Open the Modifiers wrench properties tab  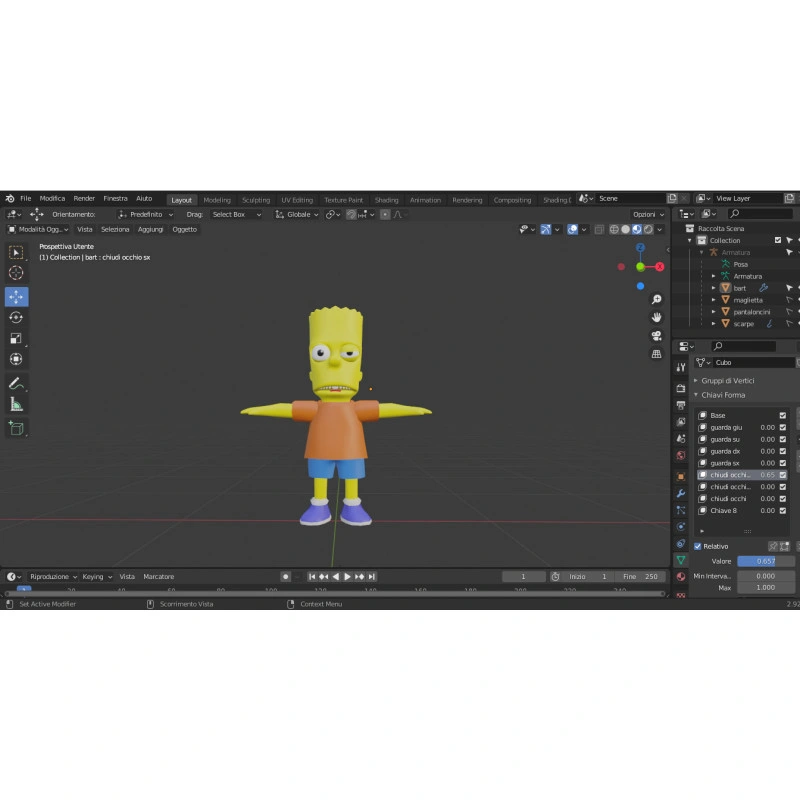click(681, 493)
